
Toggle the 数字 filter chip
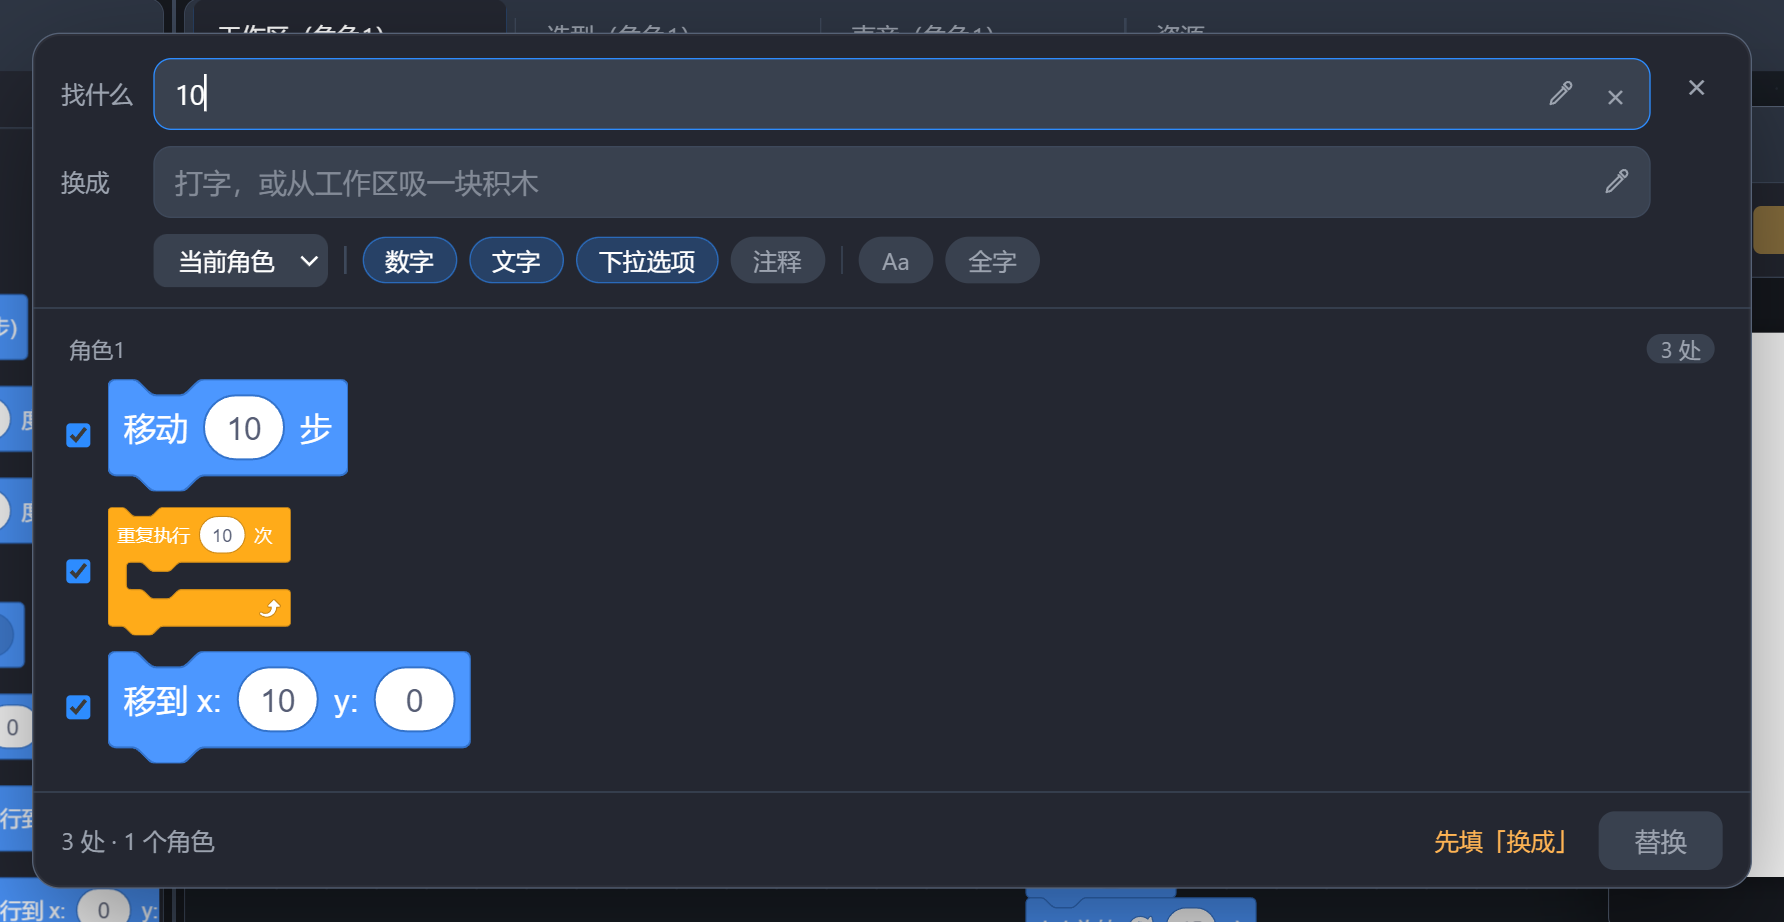(409, 261)
